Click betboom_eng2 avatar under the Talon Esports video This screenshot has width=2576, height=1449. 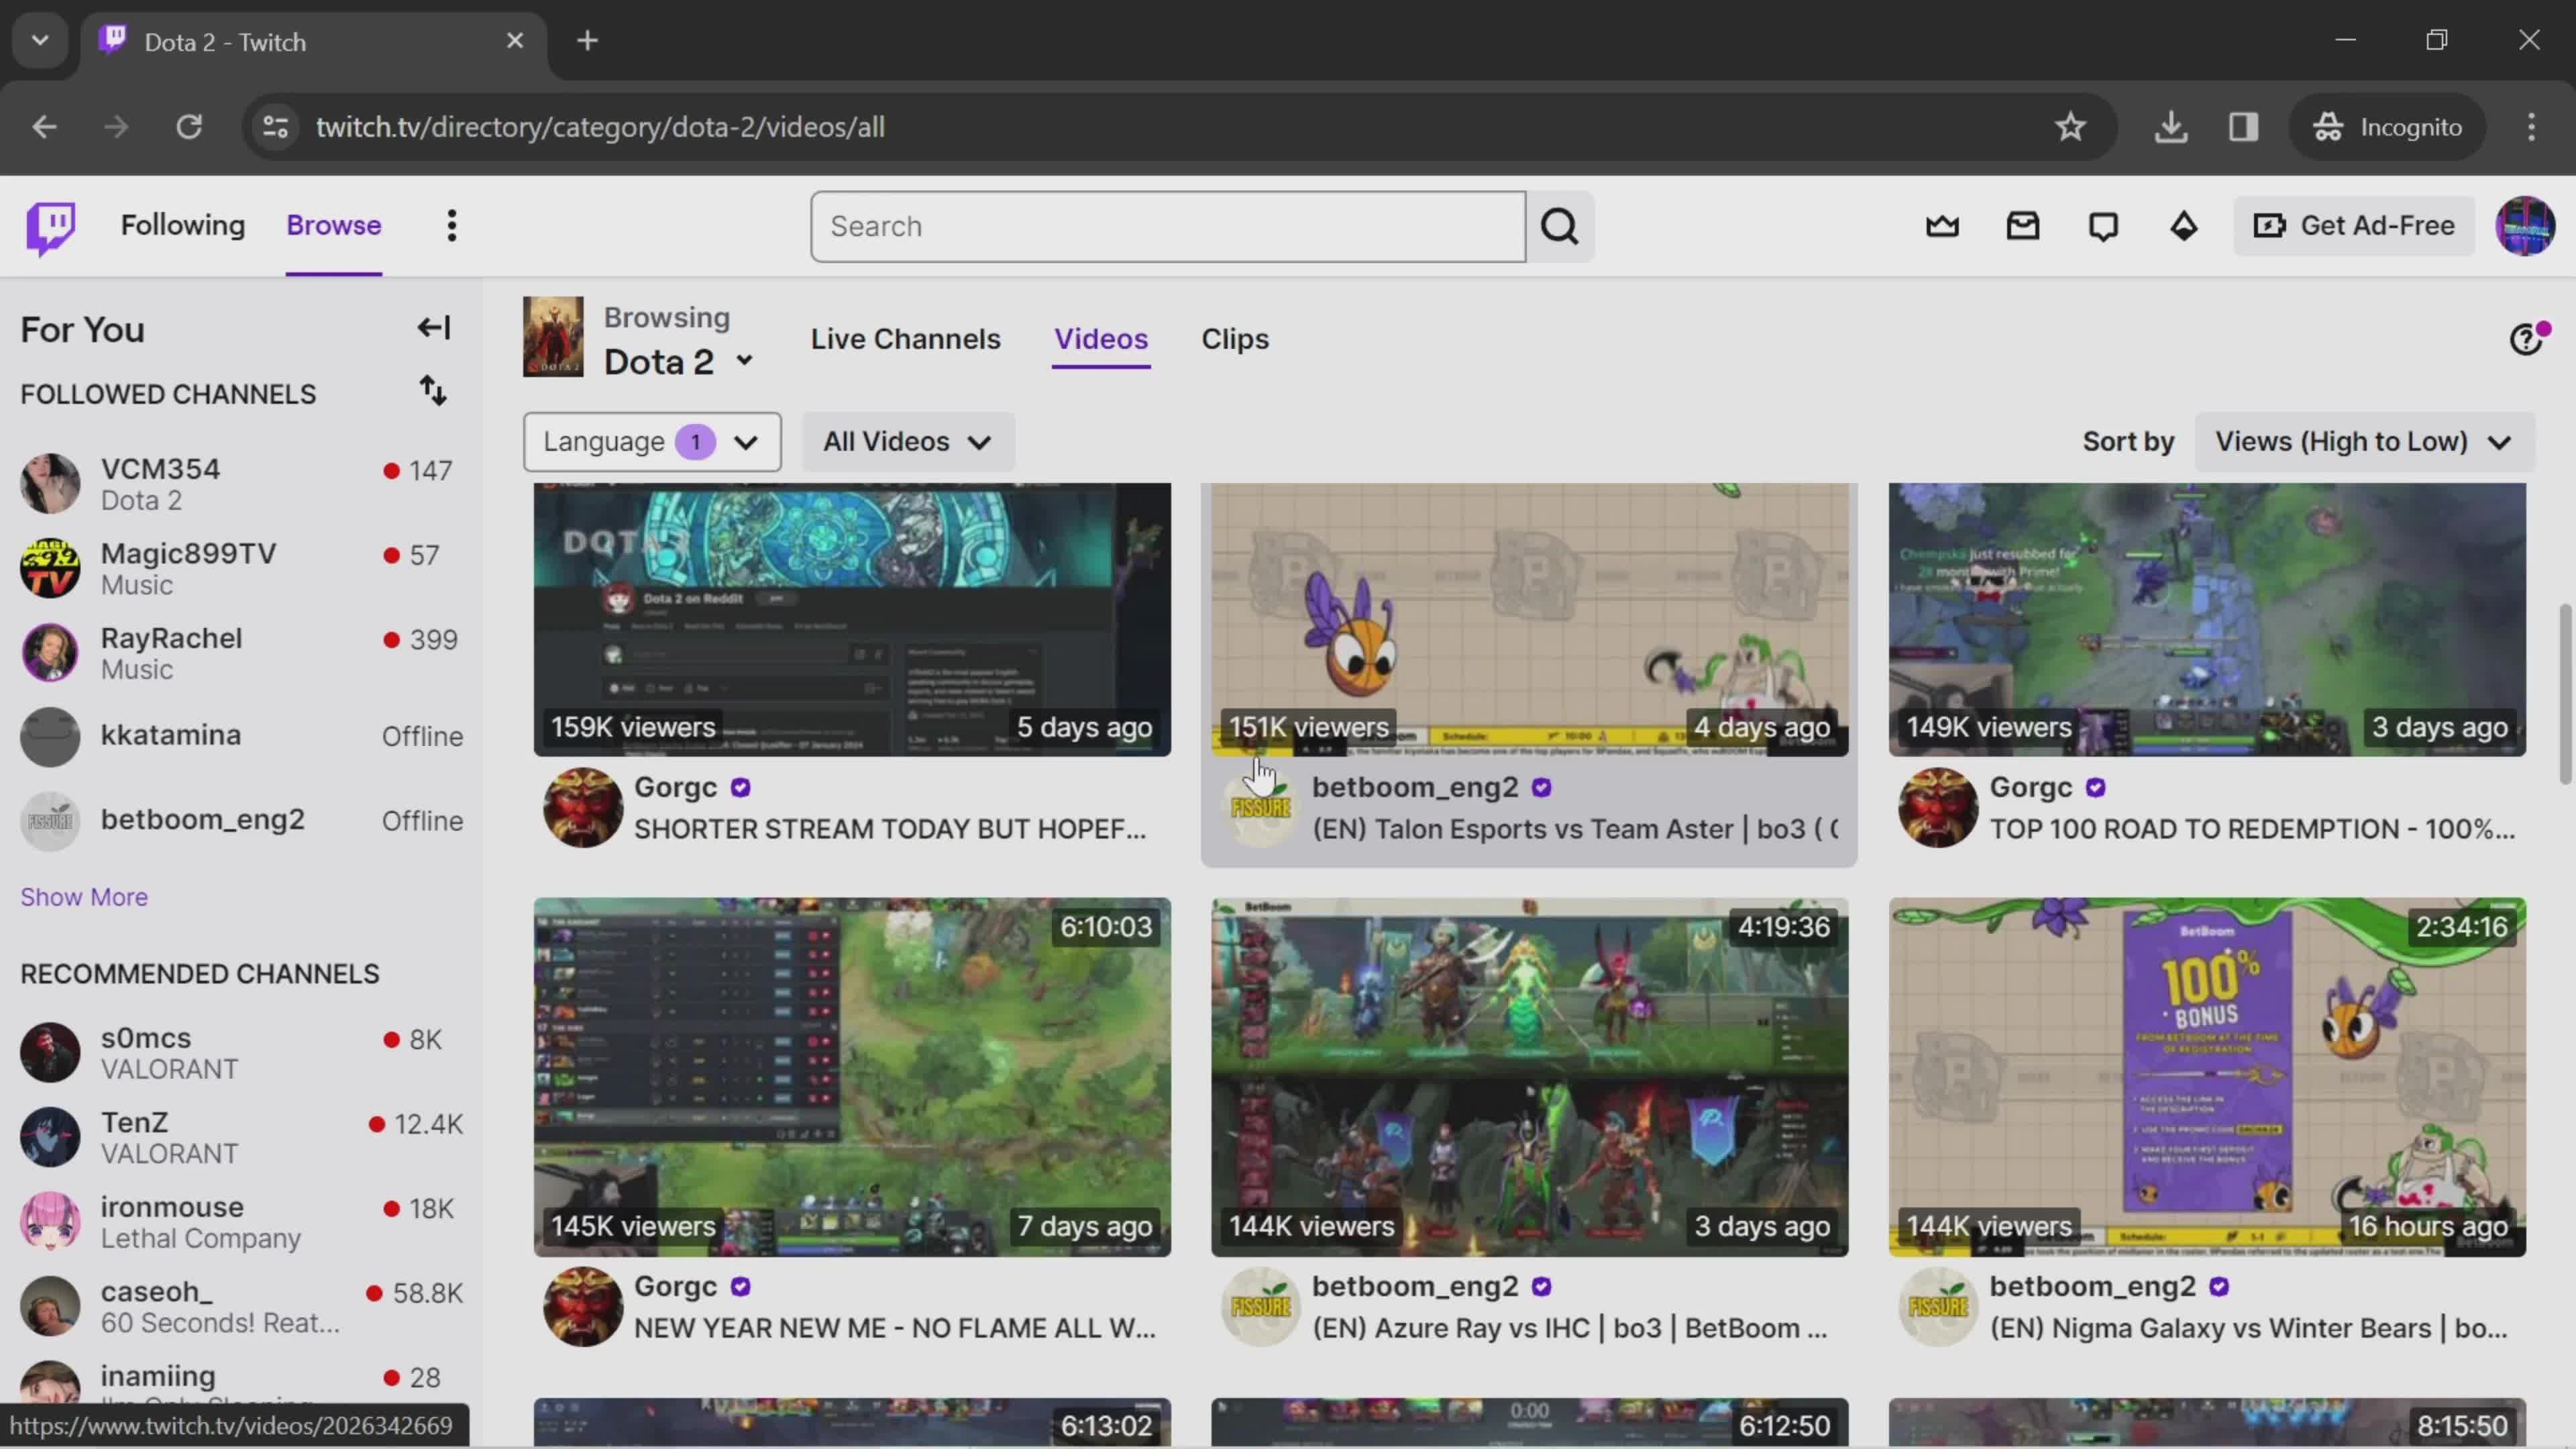pyautogui.click(x=1260, y=807)
